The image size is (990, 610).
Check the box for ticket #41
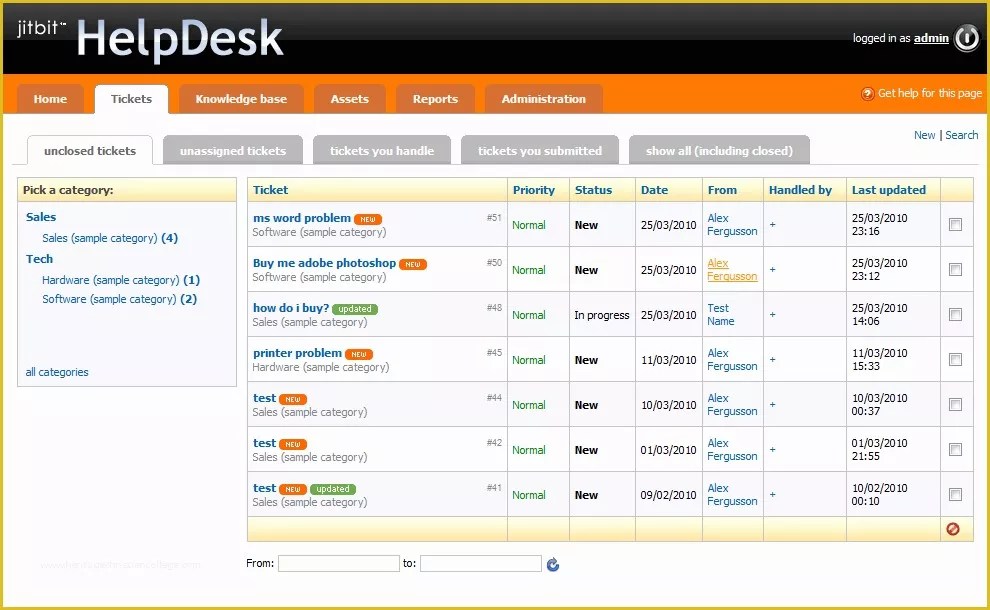point(955,494)
